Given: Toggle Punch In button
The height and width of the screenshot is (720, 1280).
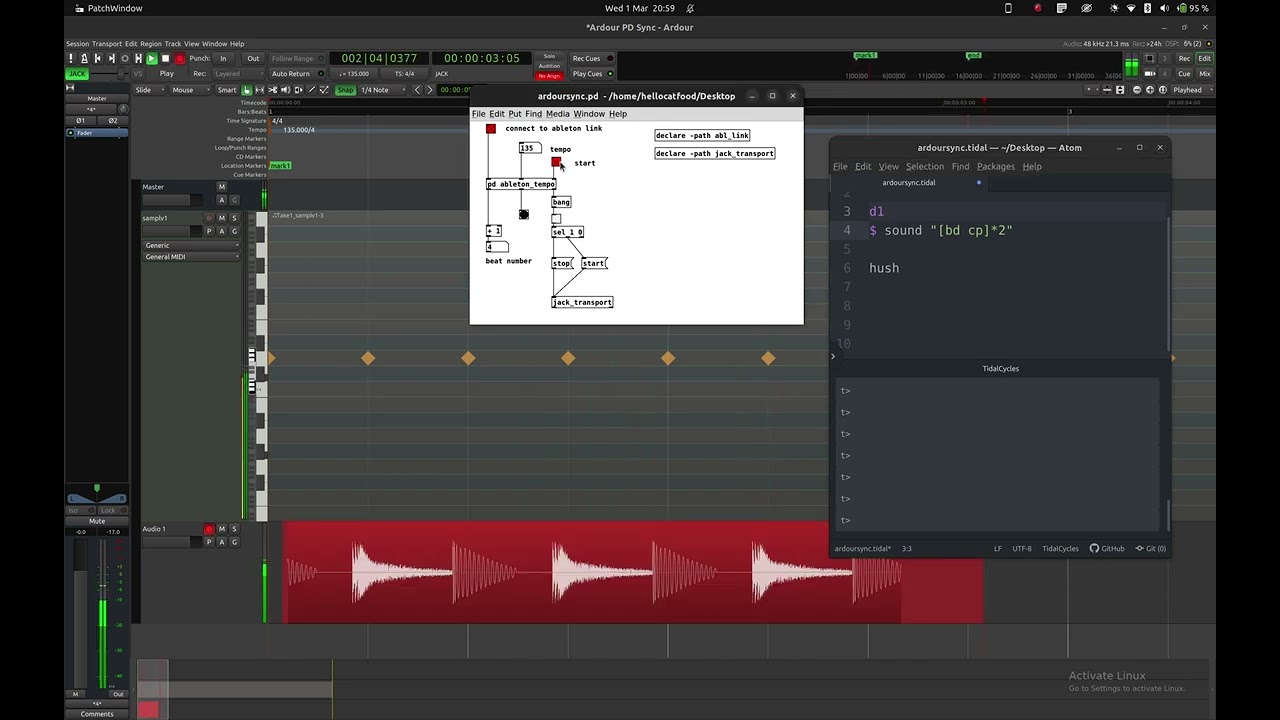Looking at the screenshot, I should (x=223, y=59).
